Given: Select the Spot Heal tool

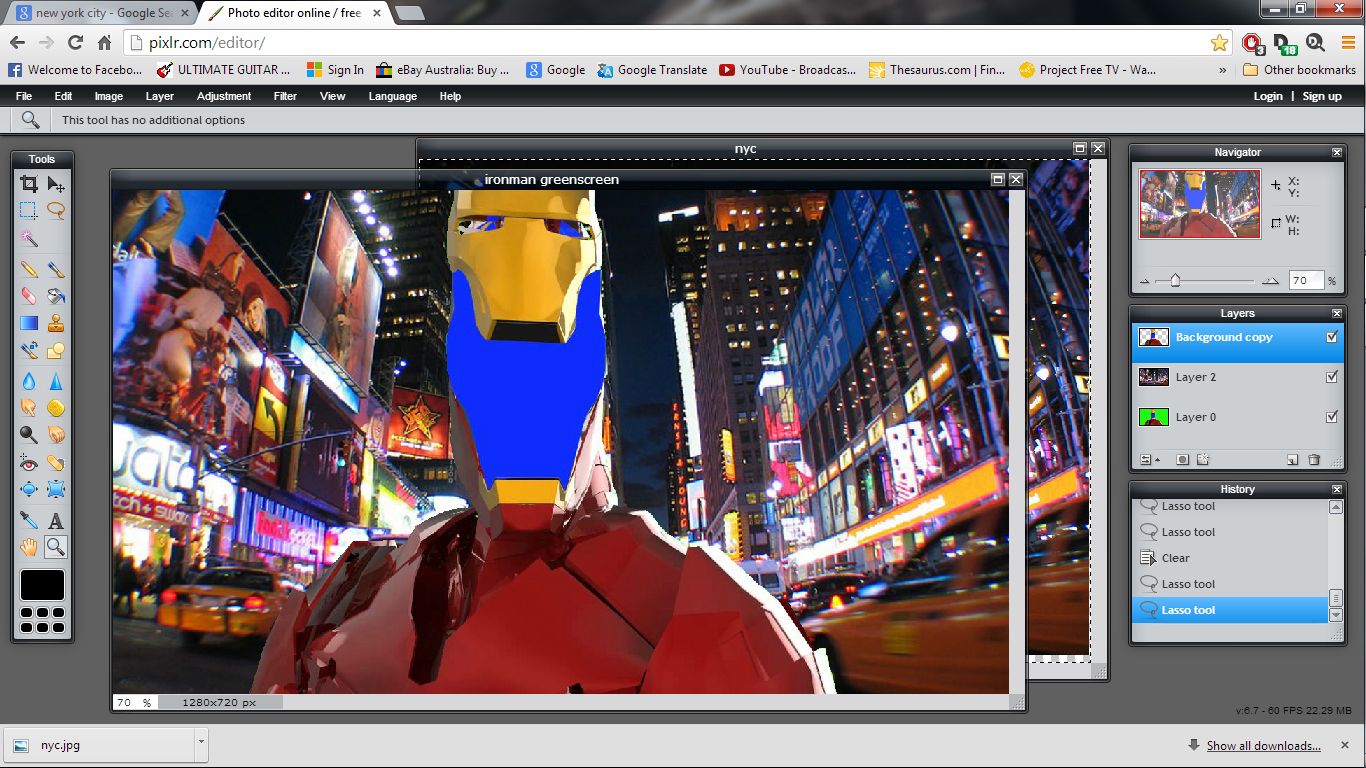Looking at the screenshot, I should click(56, 463).
